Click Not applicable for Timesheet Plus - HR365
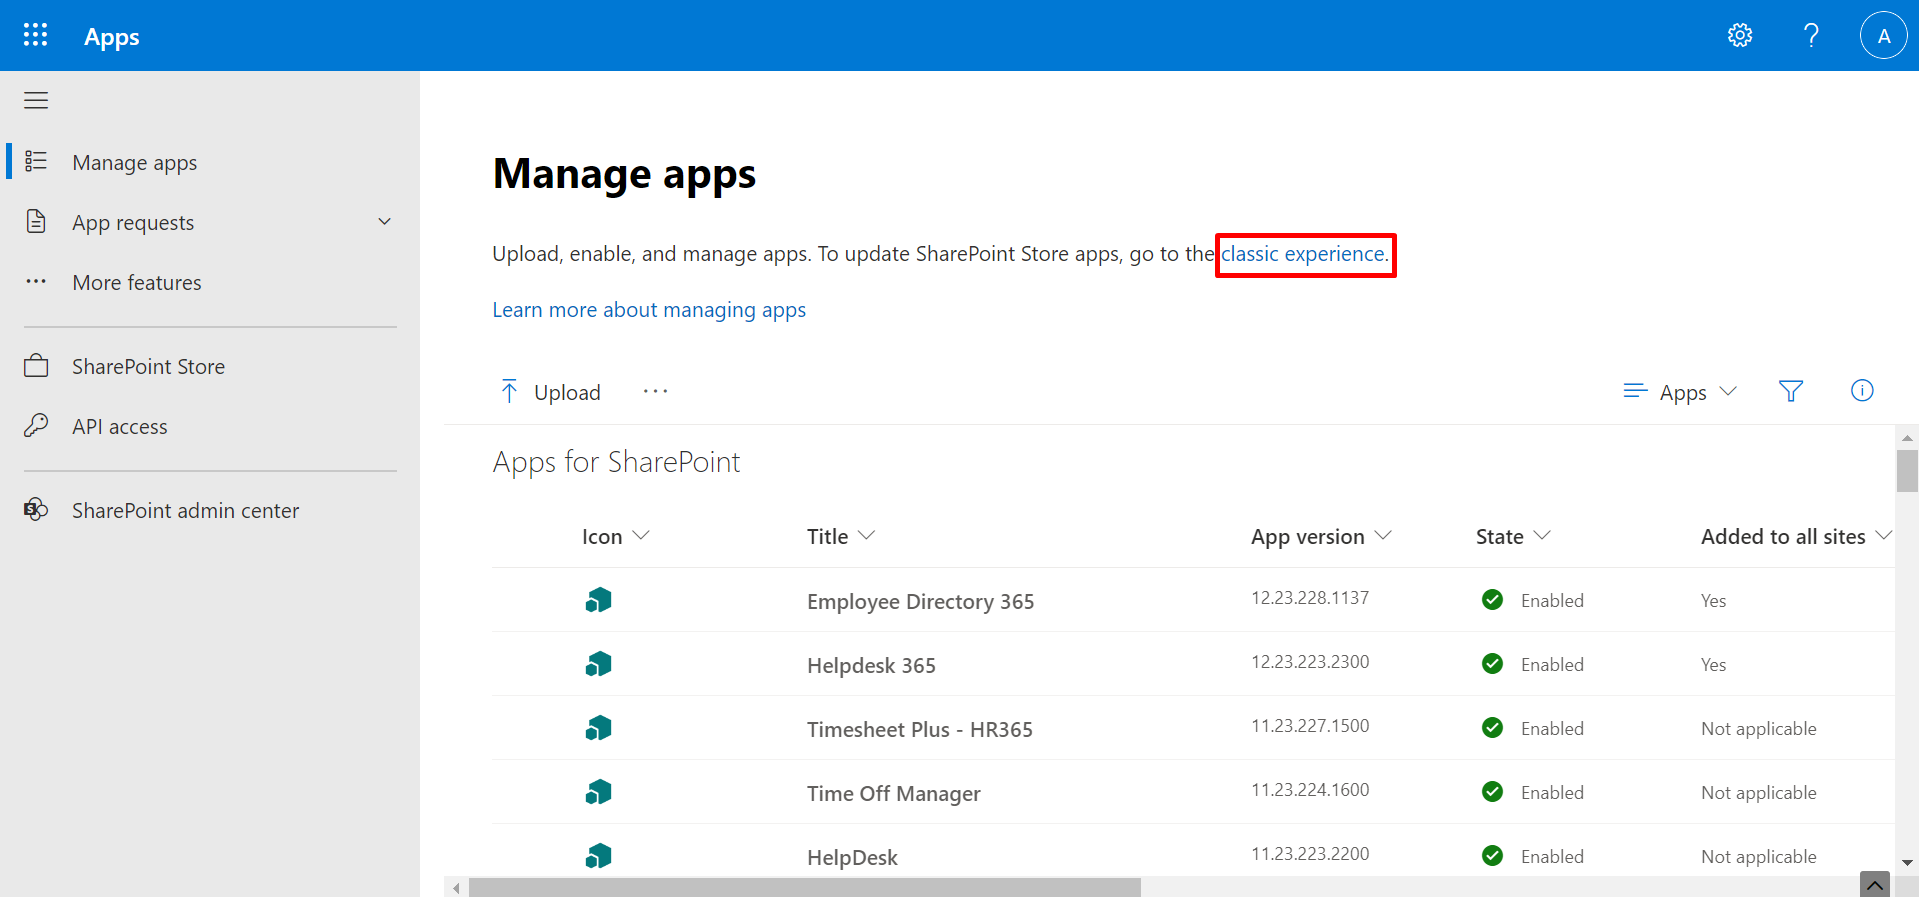 [1758, 728]
